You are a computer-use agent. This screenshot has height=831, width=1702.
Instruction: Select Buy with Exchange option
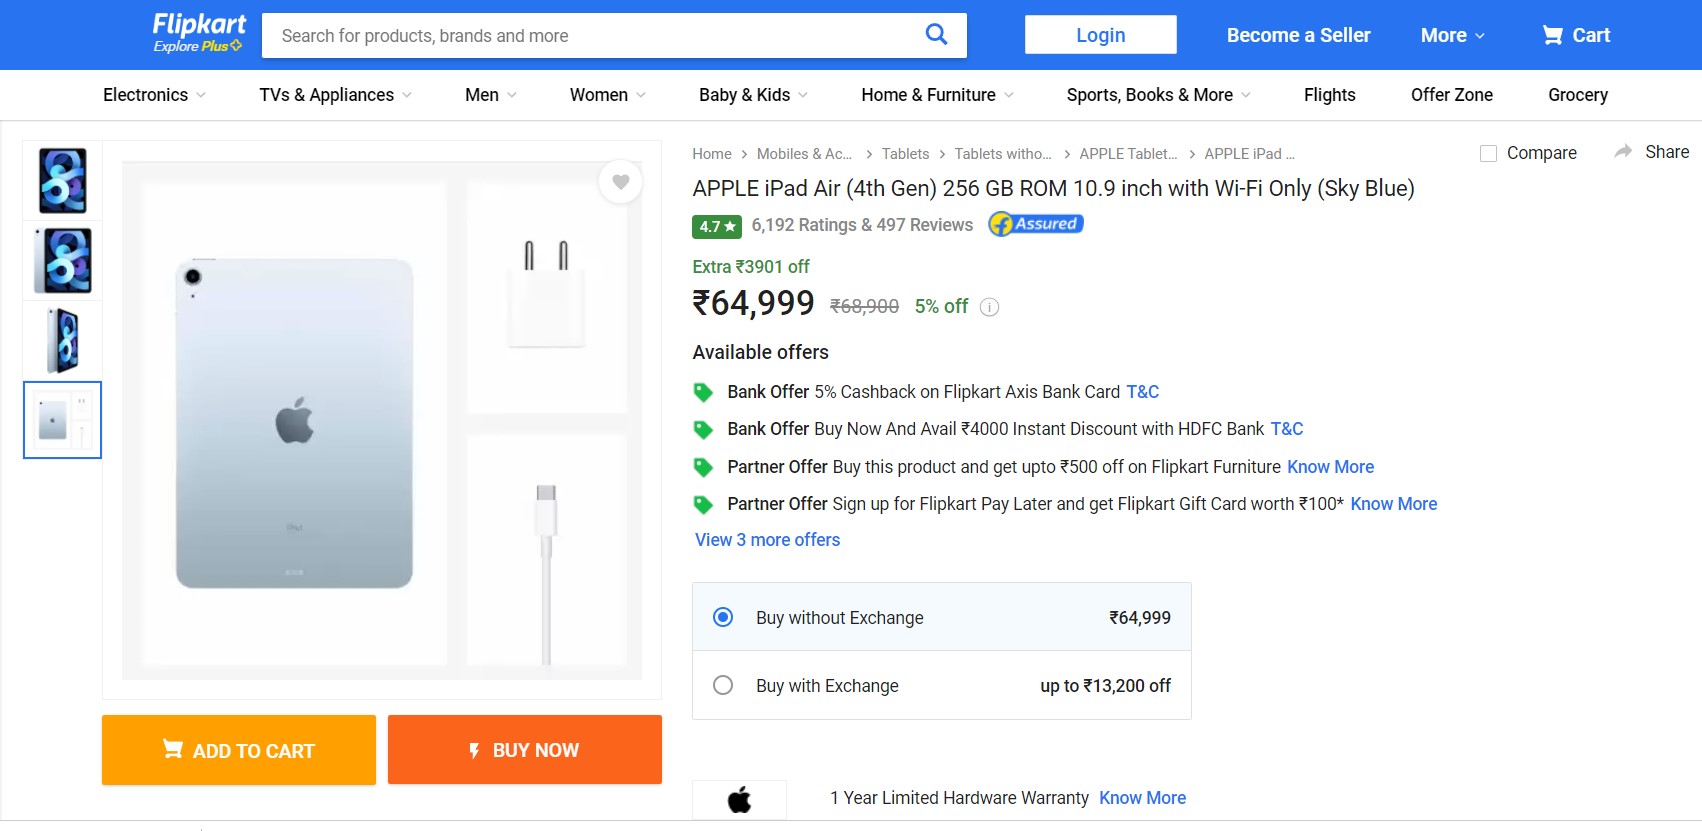click(x=723, y=685)
